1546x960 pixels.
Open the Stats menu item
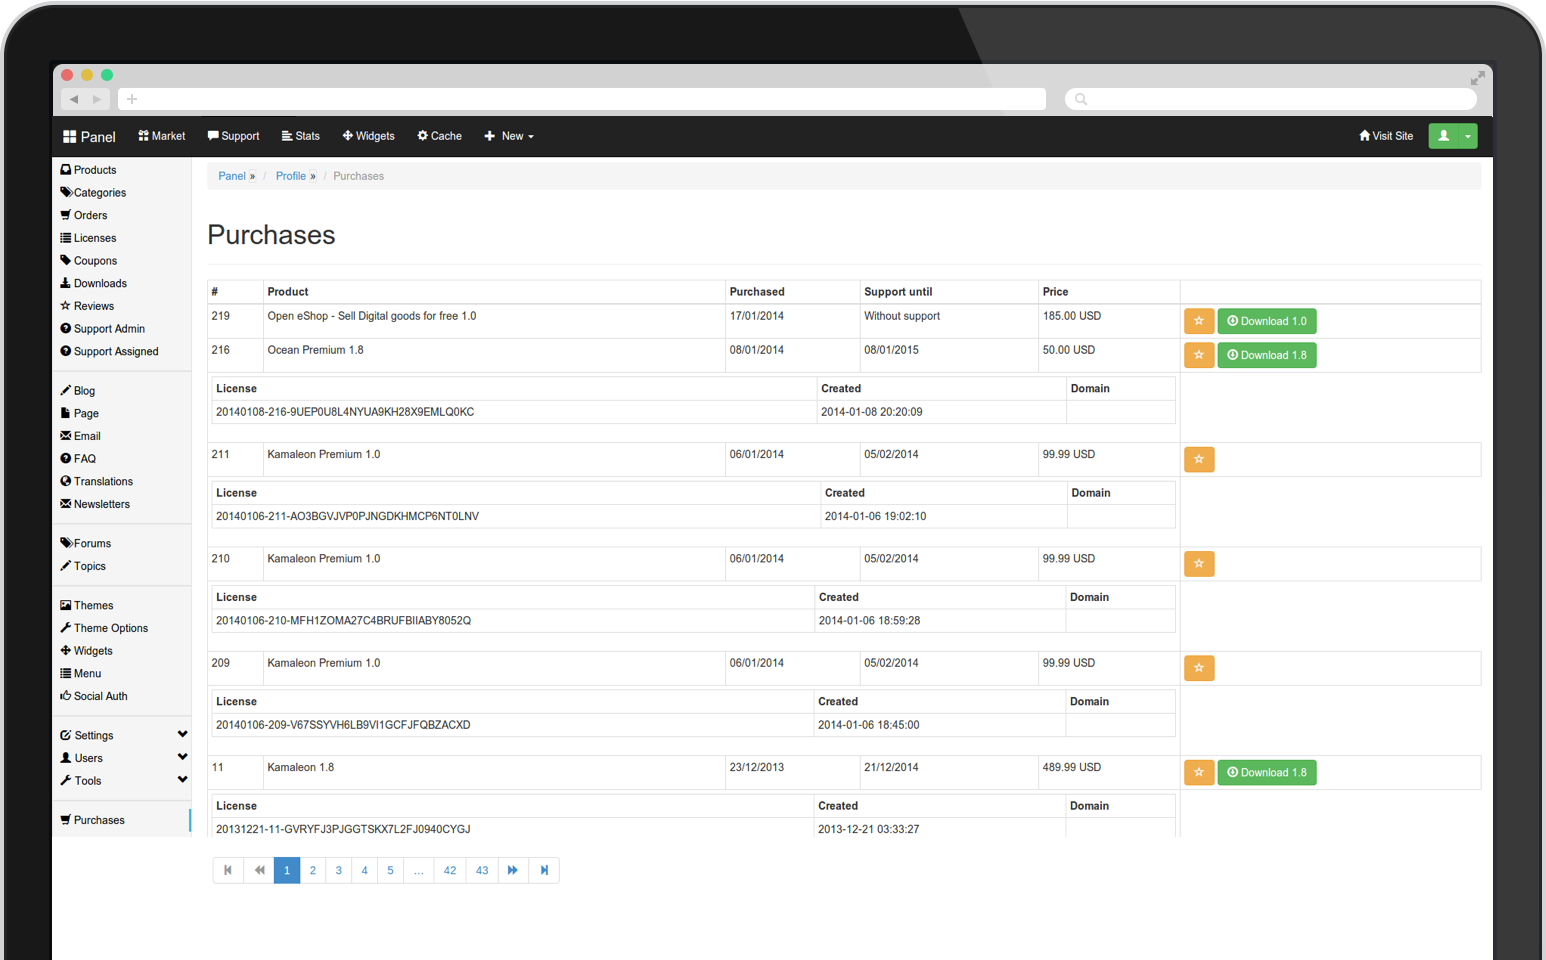pos(300,136)
